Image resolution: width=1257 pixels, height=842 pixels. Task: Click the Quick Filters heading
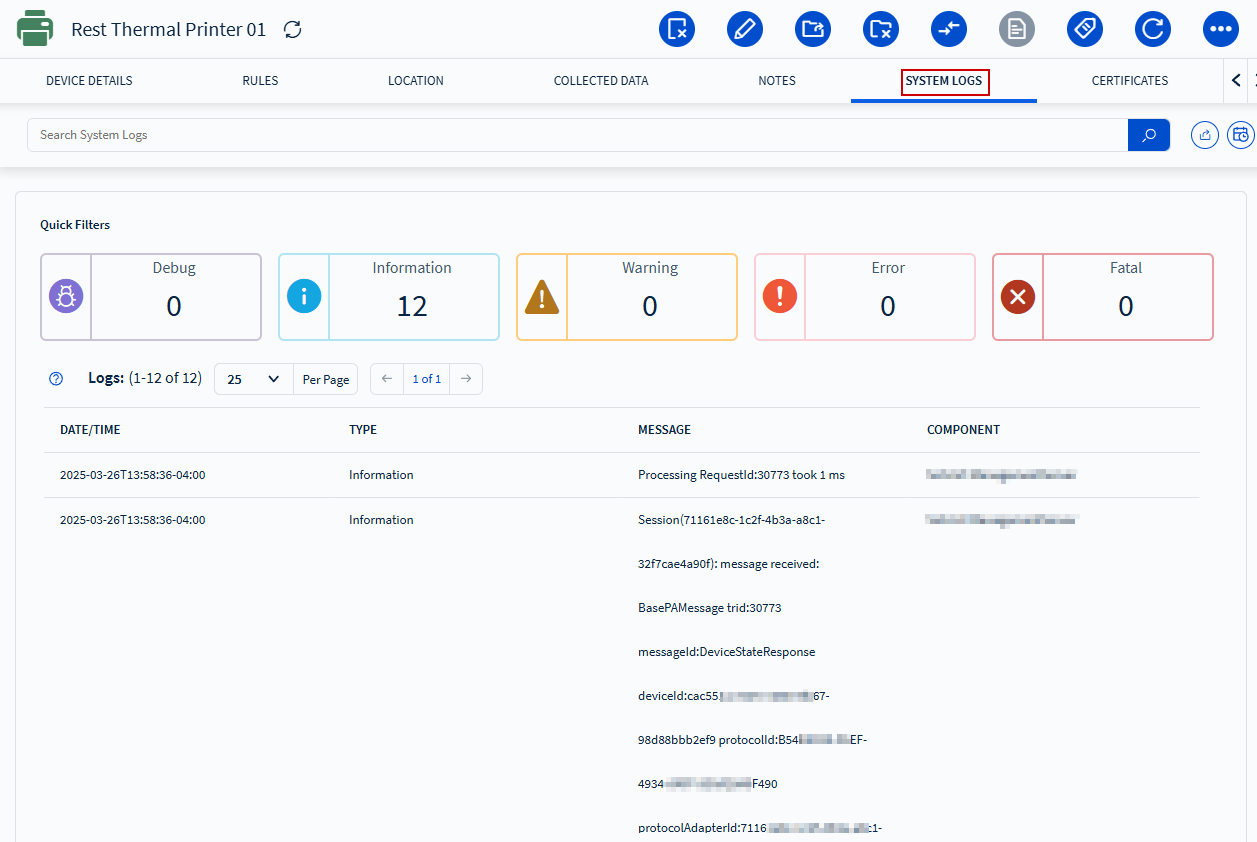point(75,225)
